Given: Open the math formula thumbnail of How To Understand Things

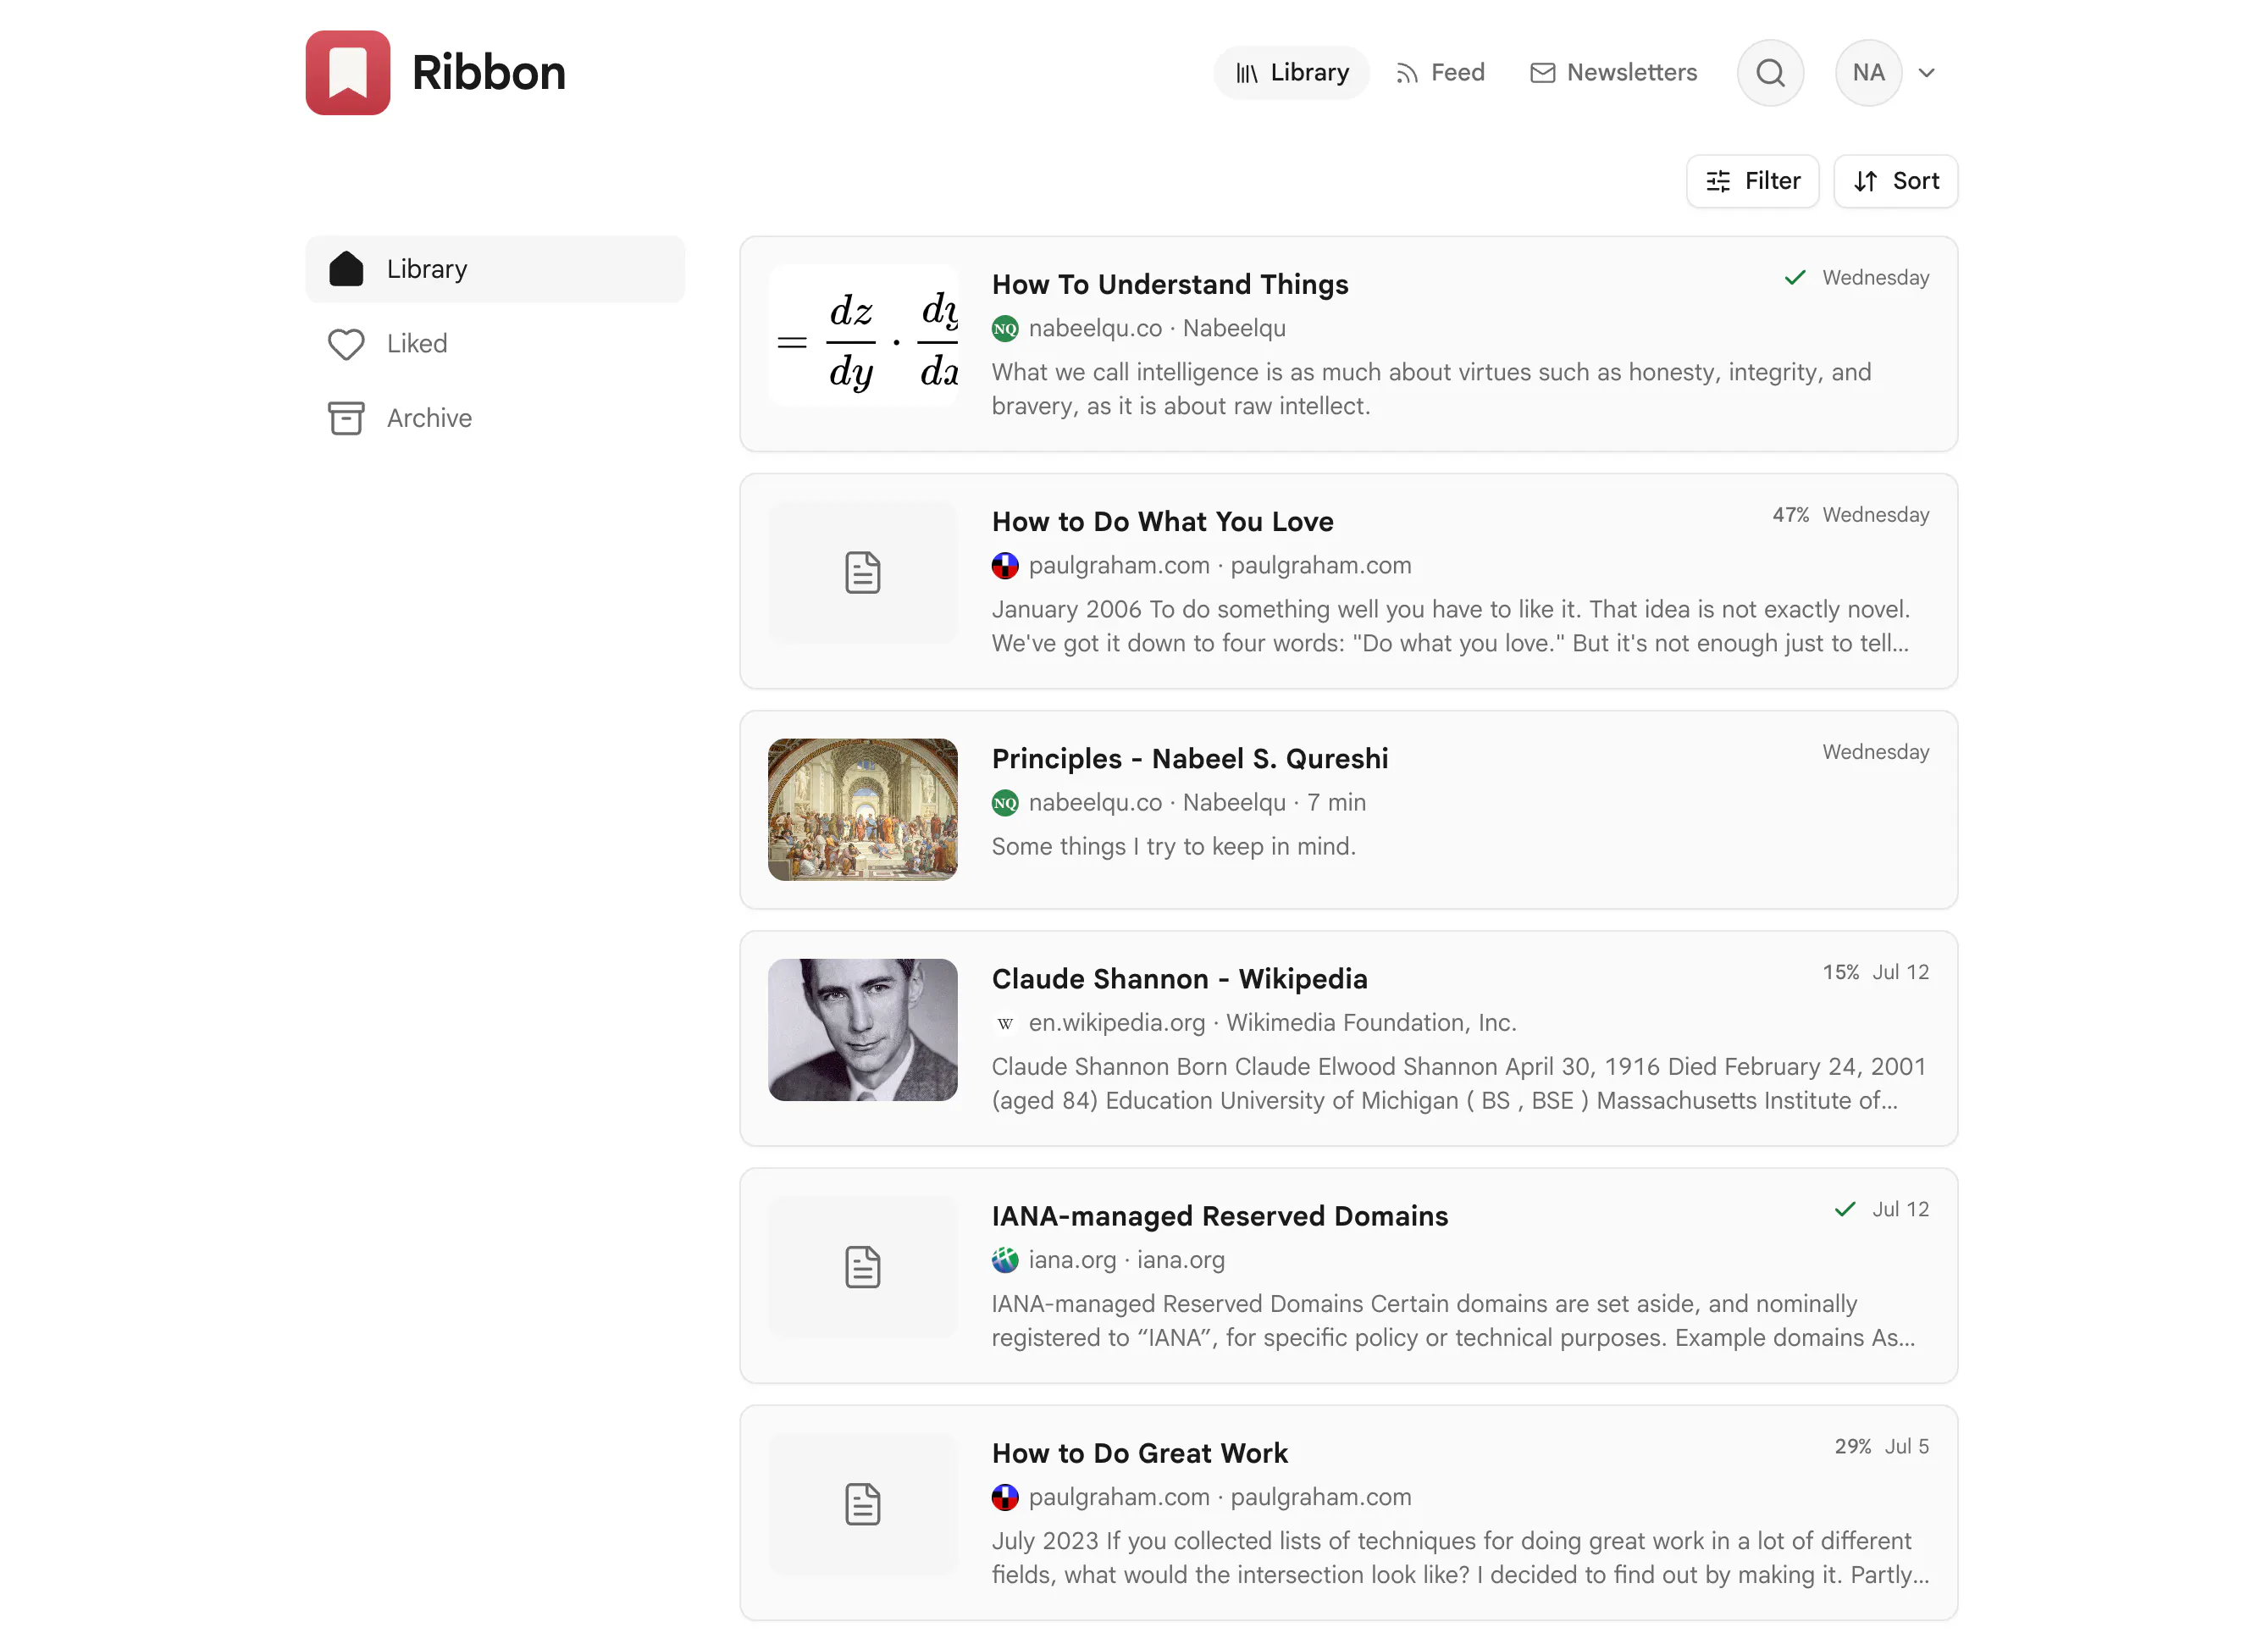Looking at the screenshot, I should 862,335.
